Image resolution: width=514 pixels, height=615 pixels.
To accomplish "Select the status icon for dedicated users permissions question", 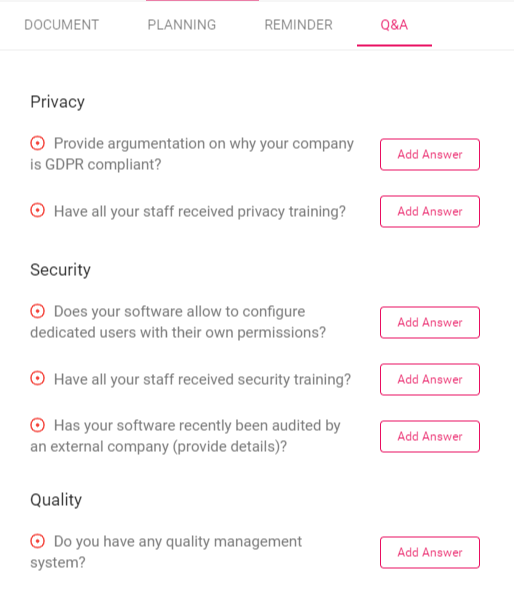I will pyautogui.click(x=38, y=311).
